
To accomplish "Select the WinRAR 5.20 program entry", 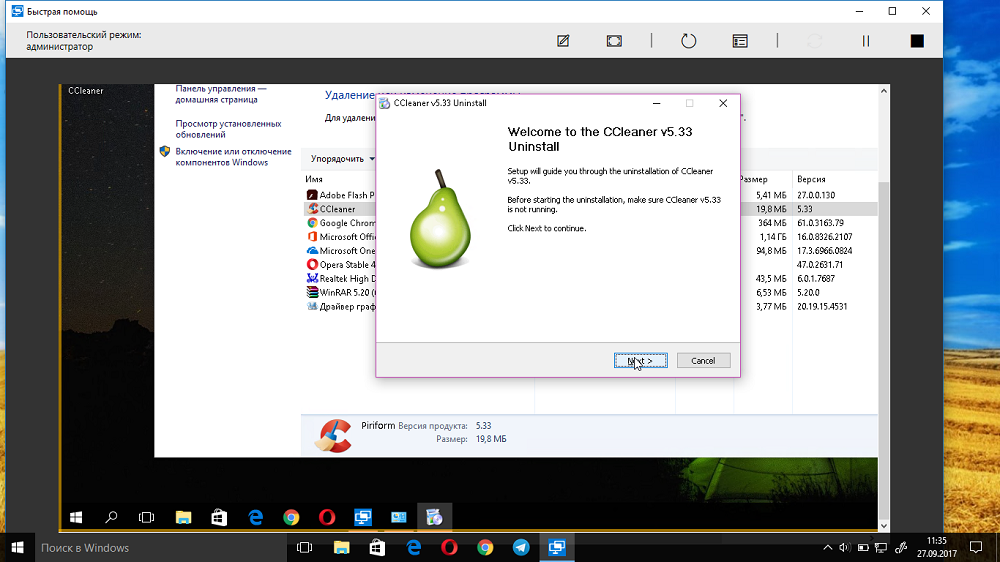I will click(x=339, y=293).
